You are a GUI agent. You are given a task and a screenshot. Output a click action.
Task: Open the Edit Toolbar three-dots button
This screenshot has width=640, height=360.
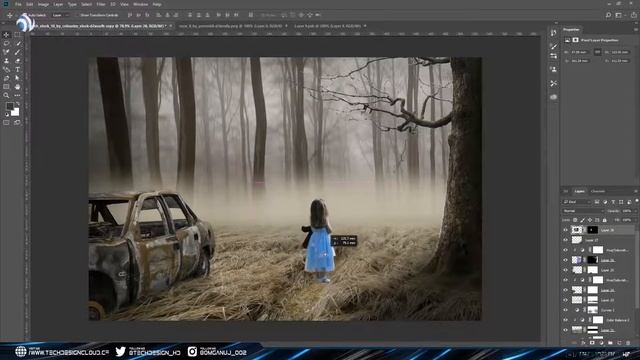click(17, 96)
